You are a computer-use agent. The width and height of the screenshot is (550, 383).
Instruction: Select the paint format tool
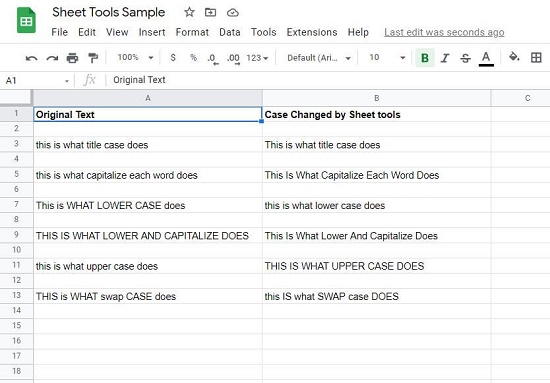point(93,58)
